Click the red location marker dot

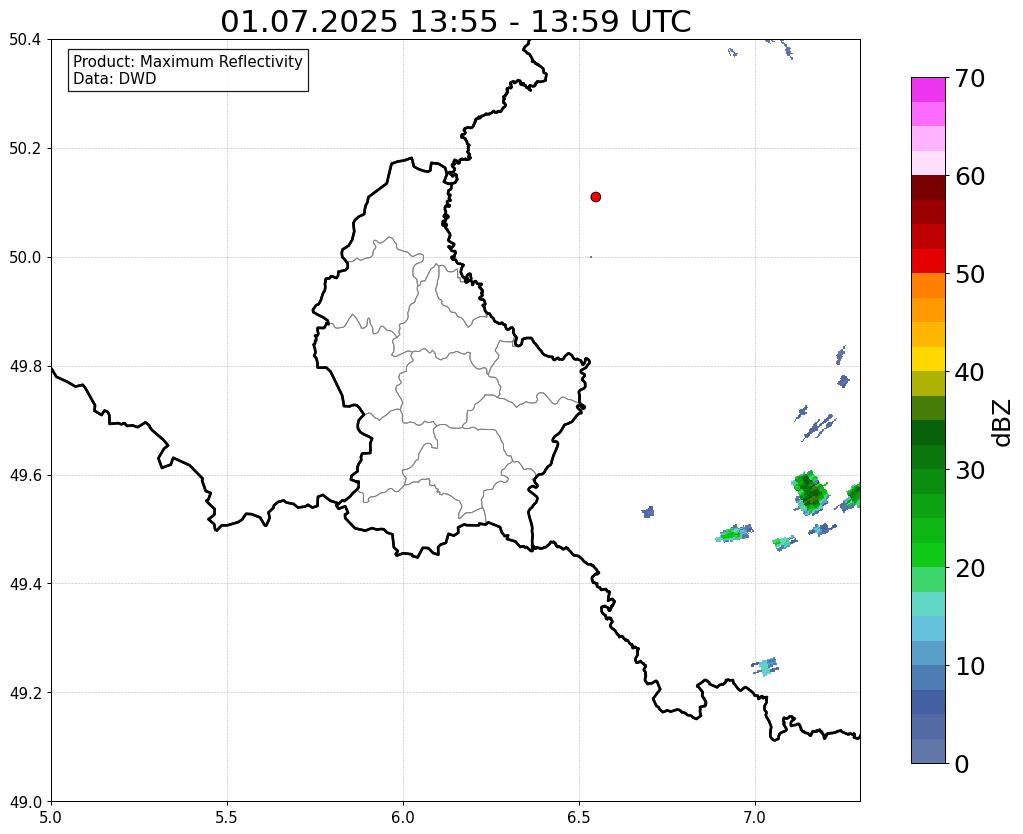pos(595,197)
